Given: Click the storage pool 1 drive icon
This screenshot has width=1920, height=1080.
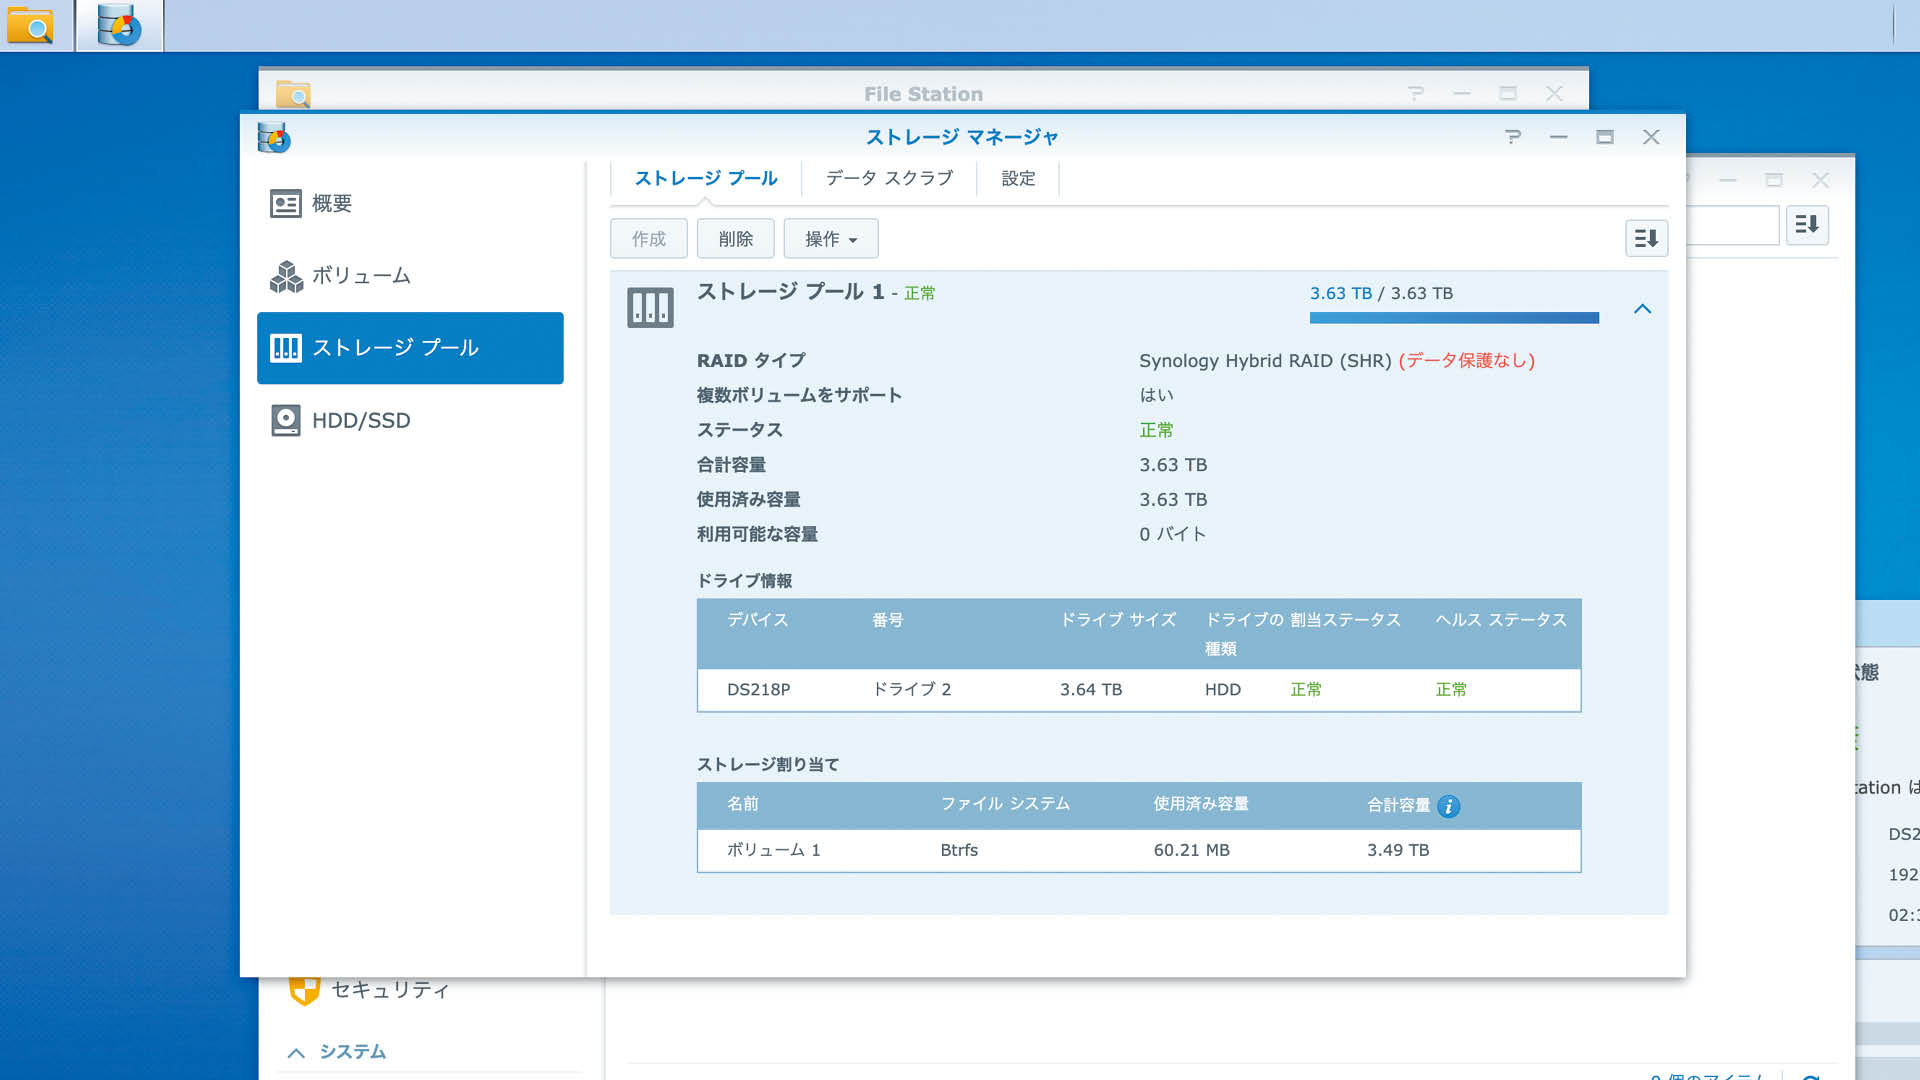Looking at the screenshot, I should coord(650,308).
